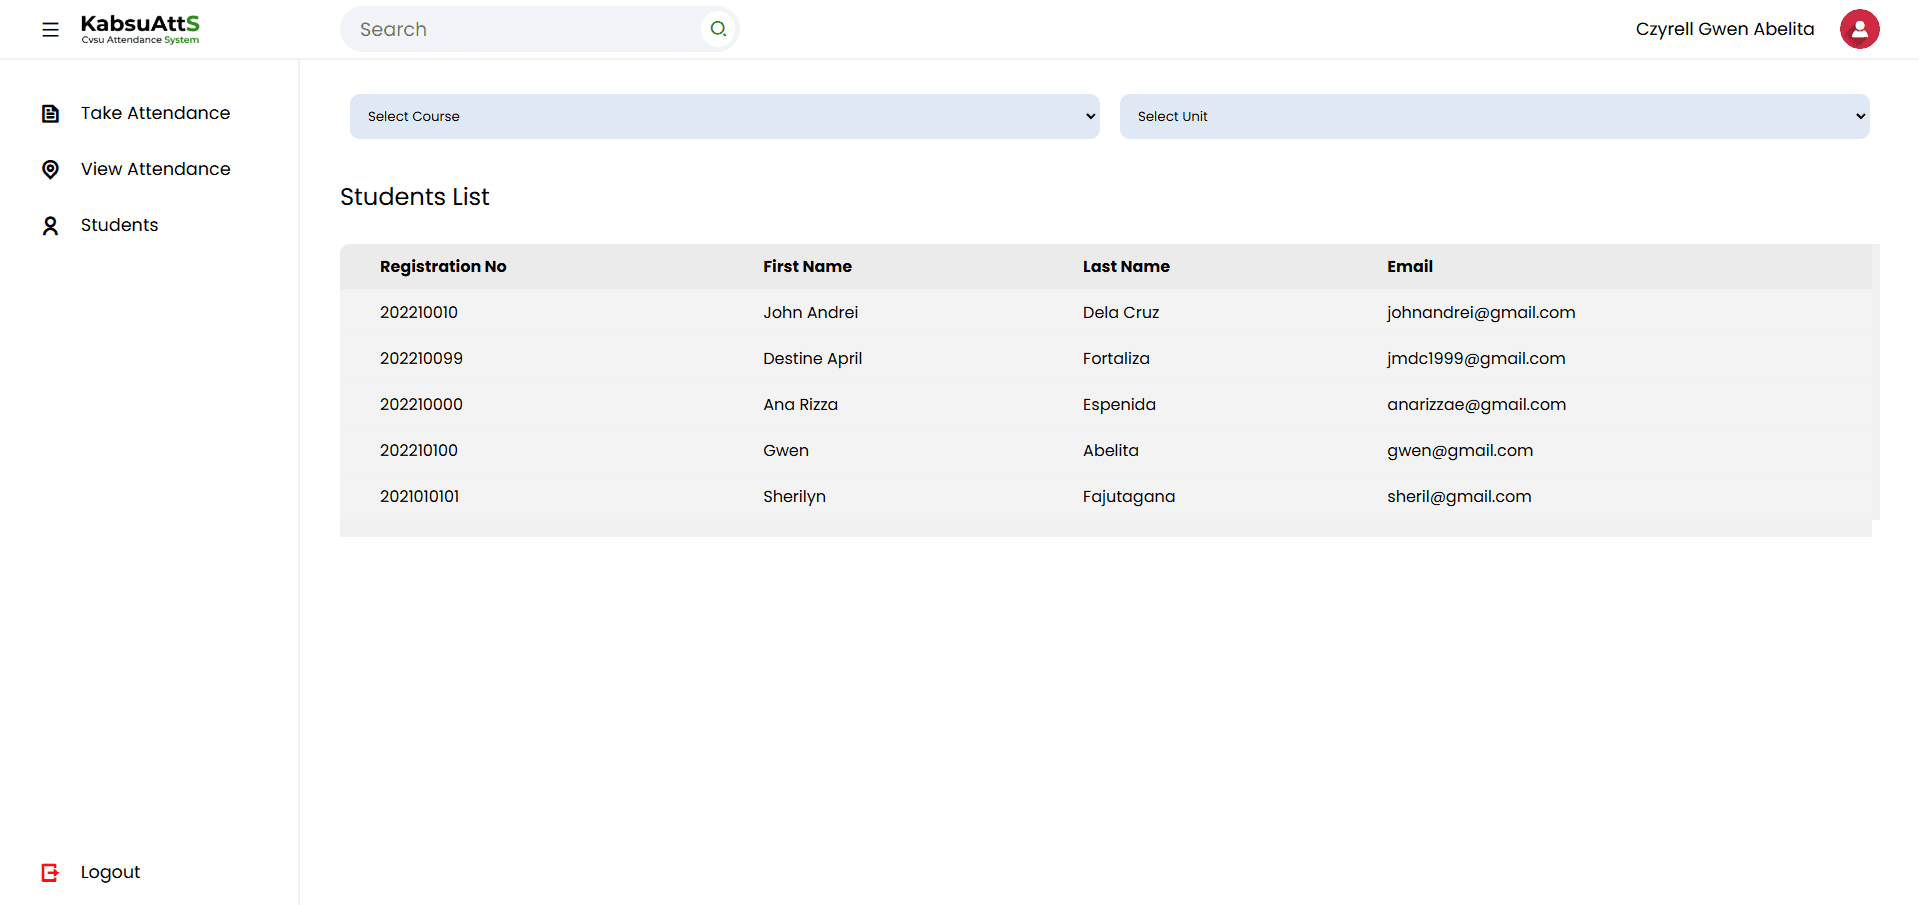The image size is (1919, 905).
Task: Click the Students person icon
Action: click(x=50, y=226)
